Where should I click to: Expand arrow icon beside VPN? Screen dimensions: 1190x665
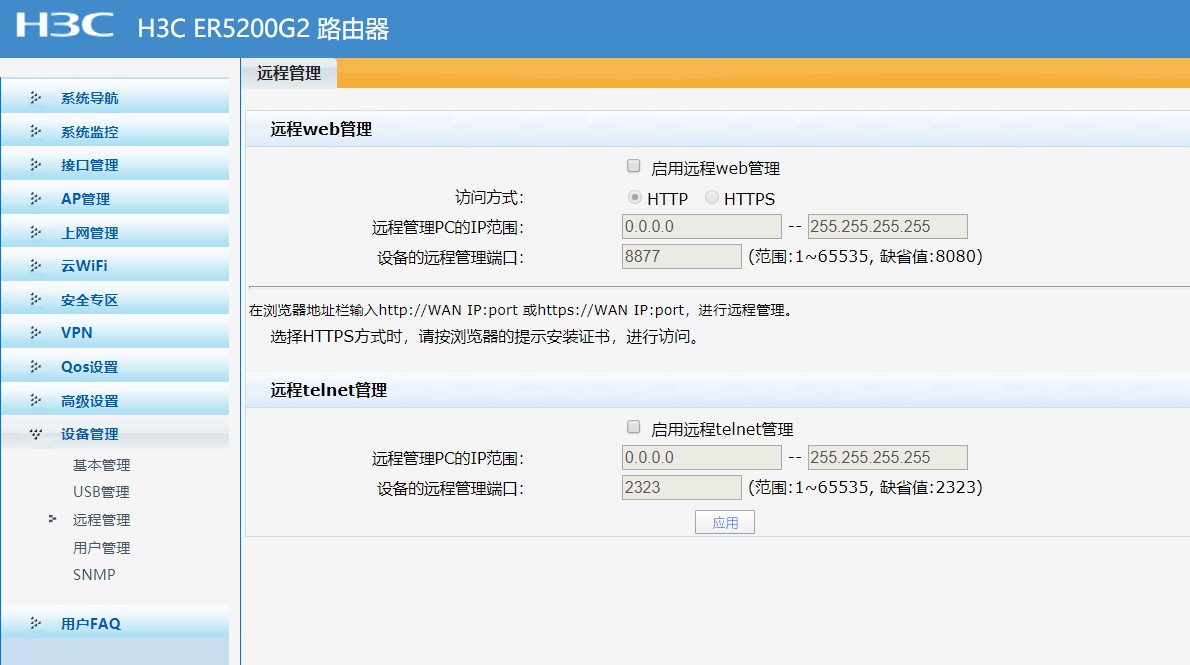[36, 332]
